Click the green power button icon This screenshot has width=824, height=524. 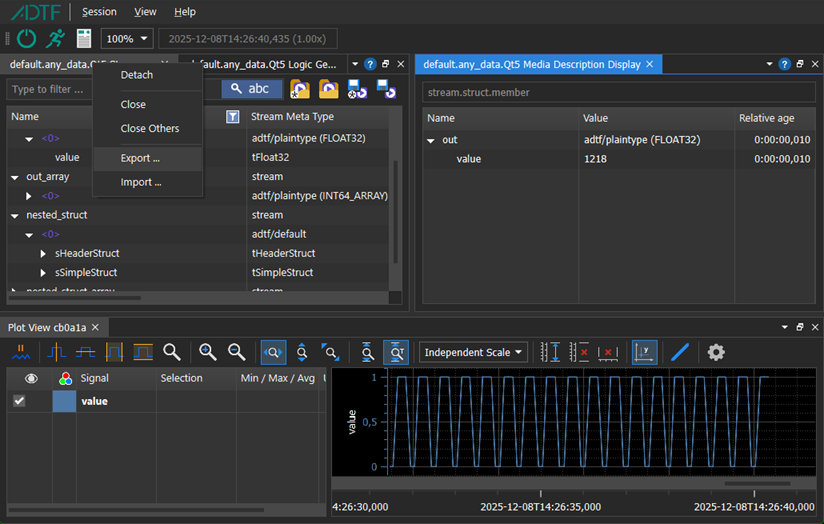[26, 38]
